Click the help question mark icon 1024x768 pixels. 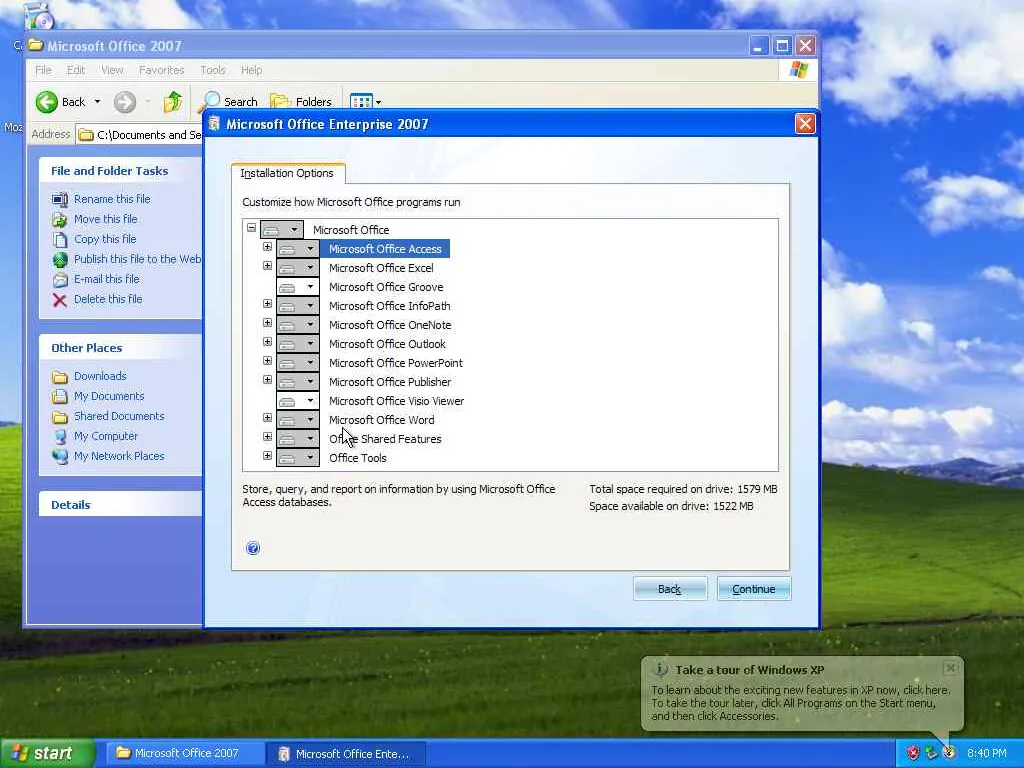[x=253, y=548]
